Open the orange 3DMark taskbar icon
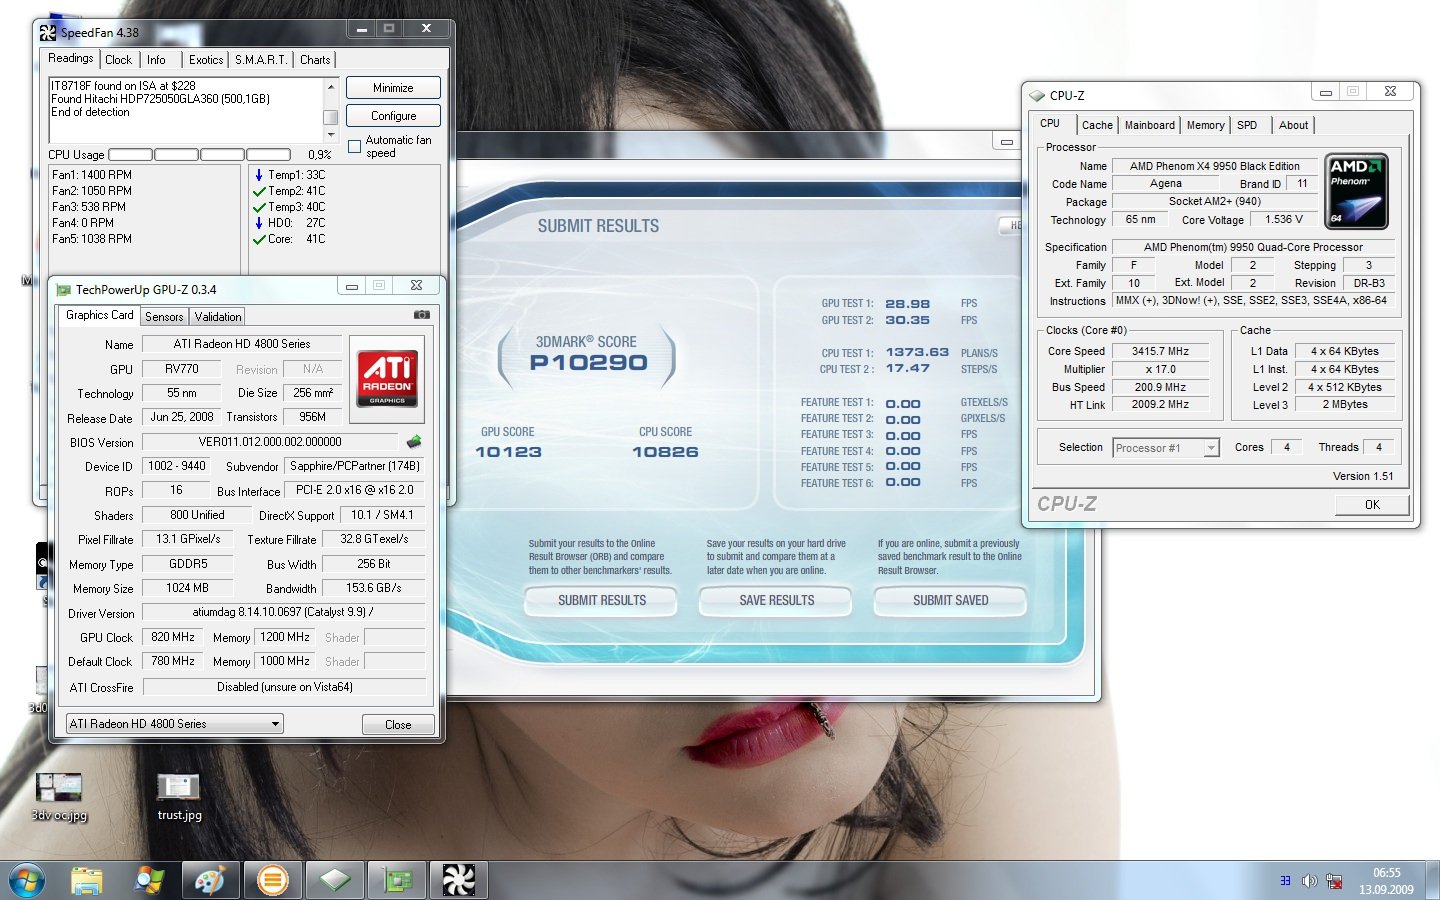Viewport: 1440px width, 900px height. tap(272, 880)
